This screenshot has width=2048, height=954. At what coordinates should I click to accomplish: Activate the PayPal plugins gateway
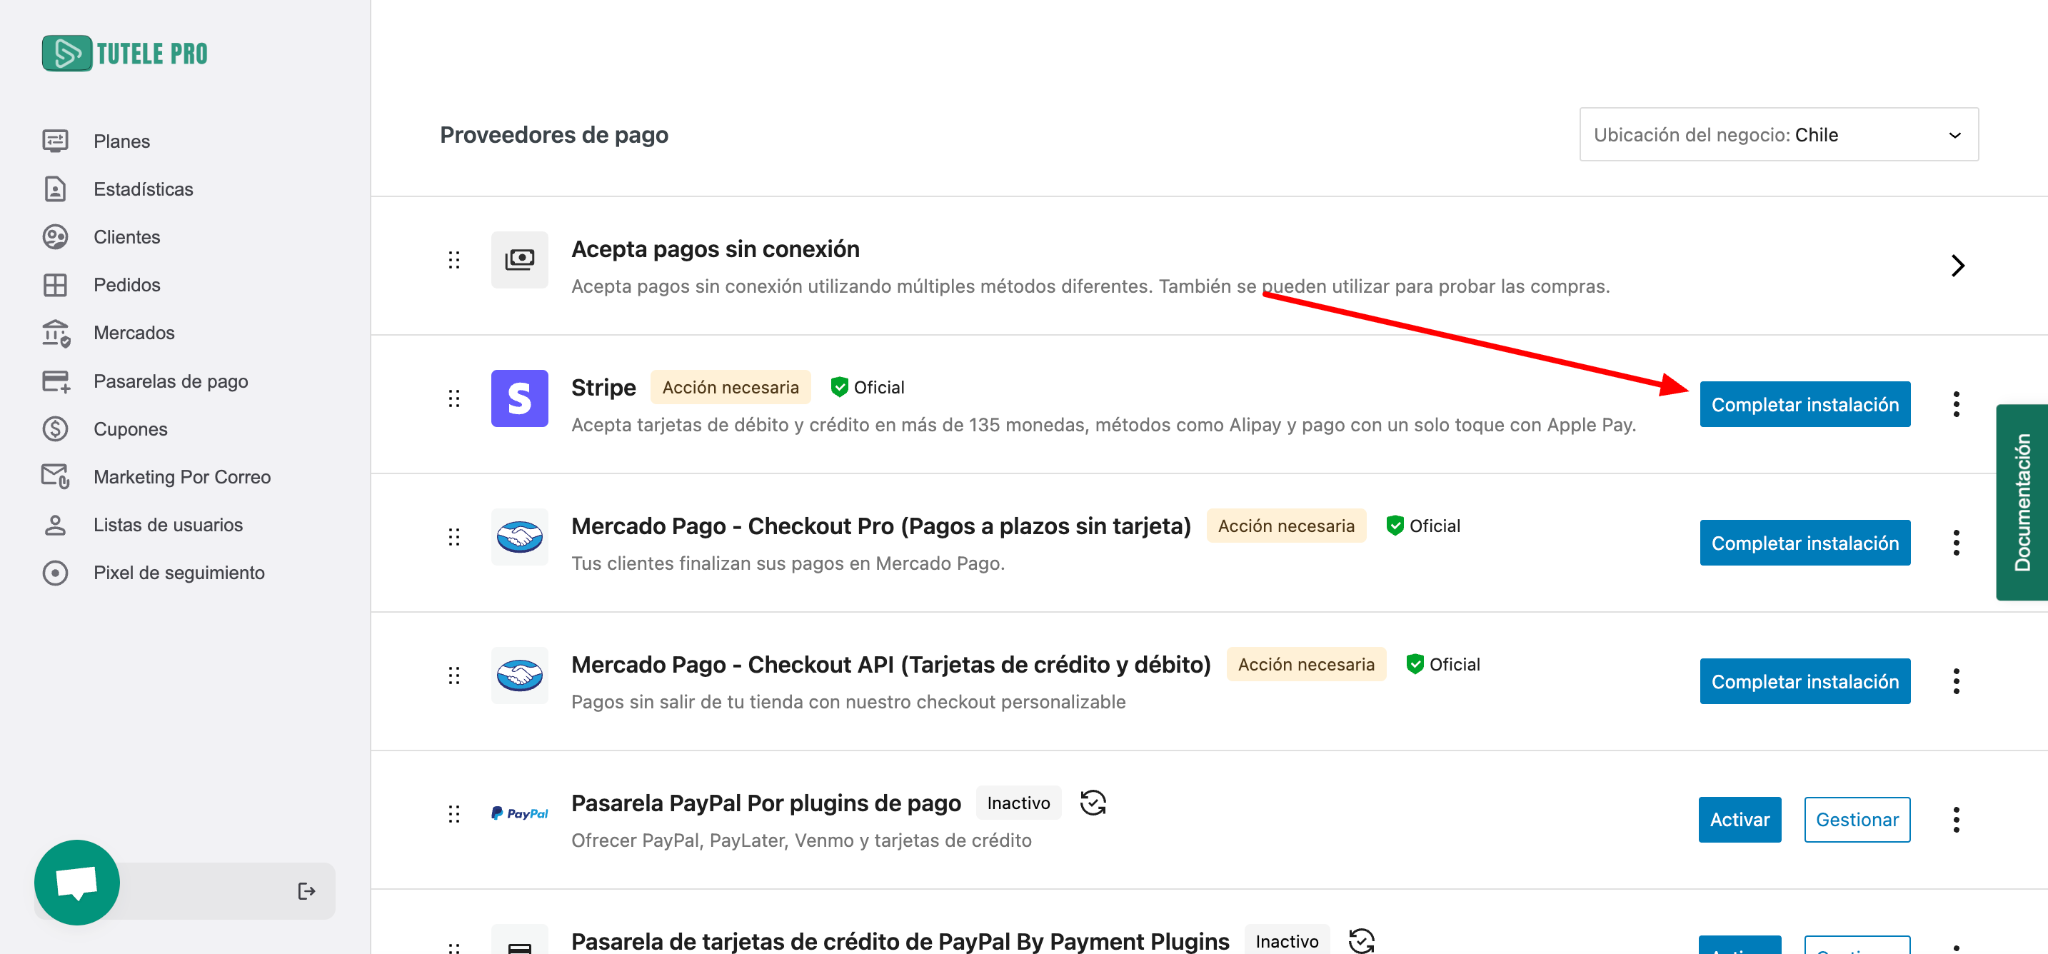coord(1740,820)
